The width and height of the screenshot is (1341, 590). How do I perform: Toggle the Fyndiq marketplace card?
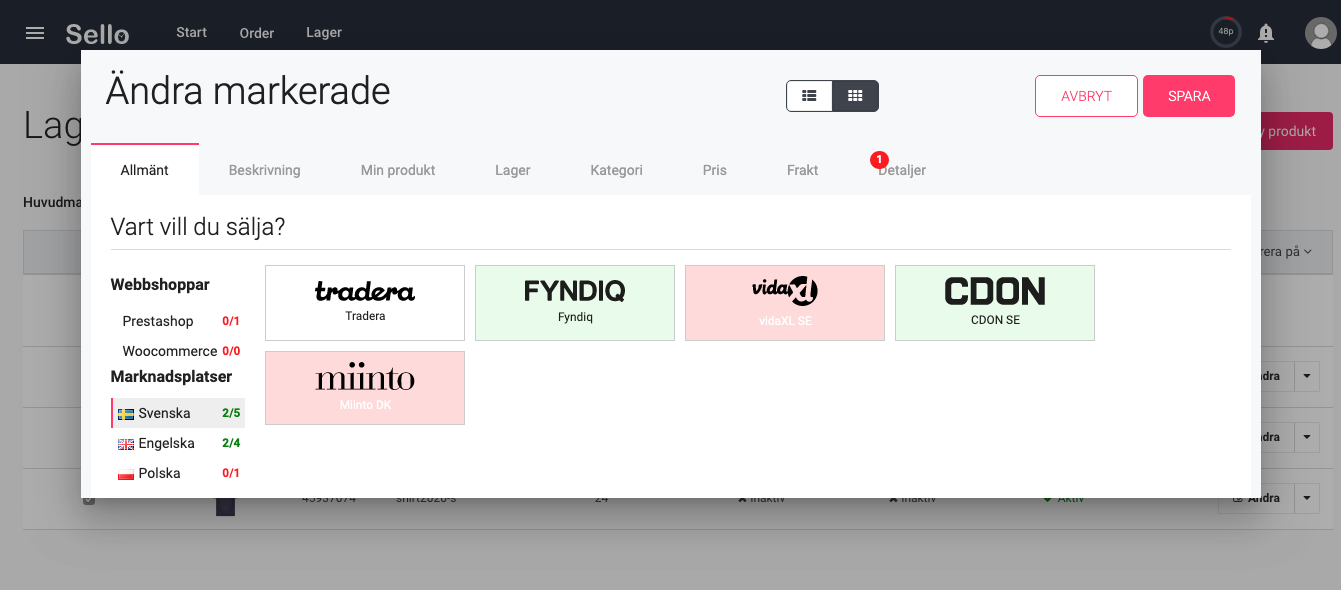pos(575,303)
